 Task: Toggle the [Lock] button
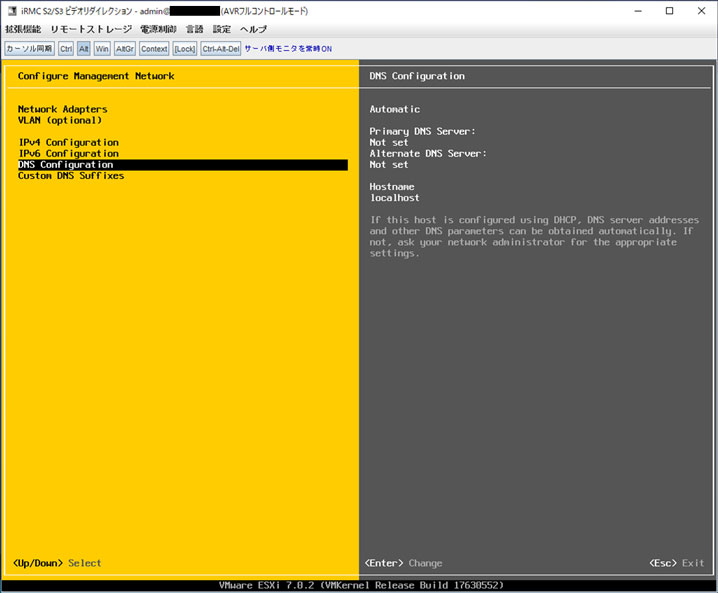click(x=185, y=49)
